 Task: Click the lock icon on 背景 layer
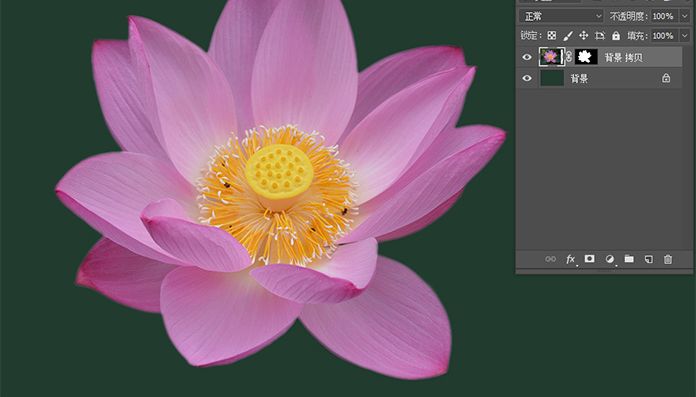click(x=666, y=78)
